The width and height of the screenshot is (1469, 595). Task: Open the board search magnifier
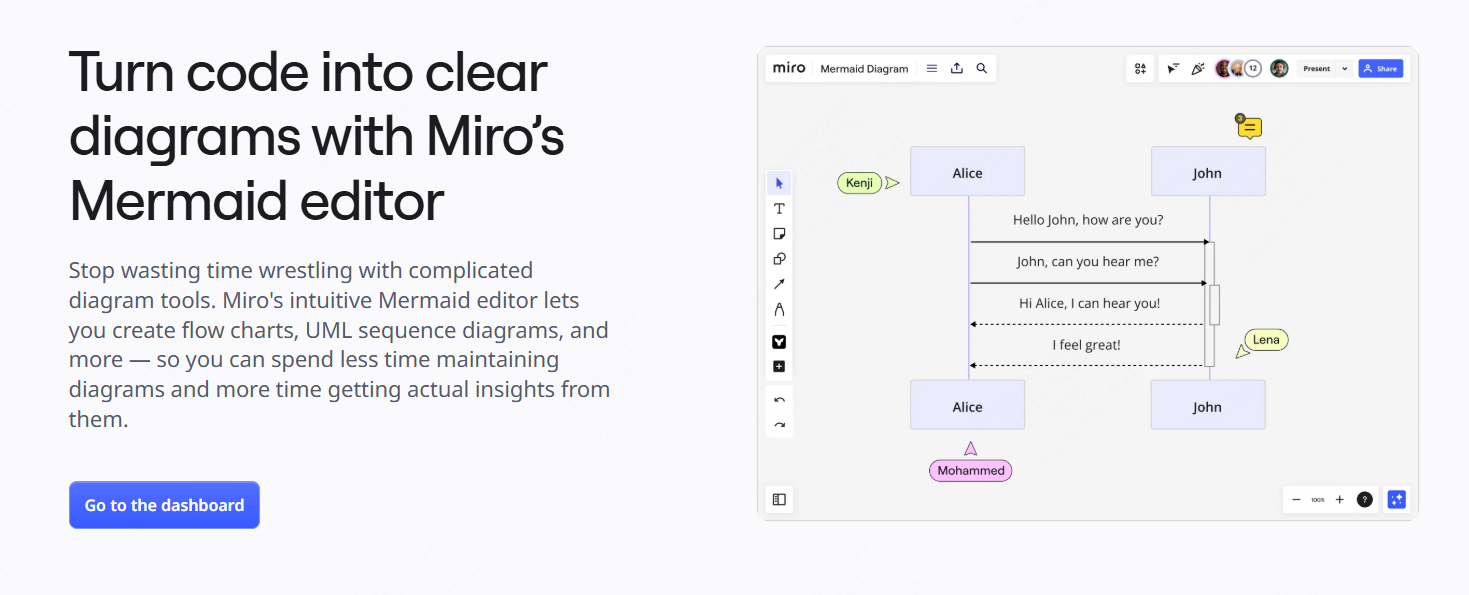click(x=982, y=68)
